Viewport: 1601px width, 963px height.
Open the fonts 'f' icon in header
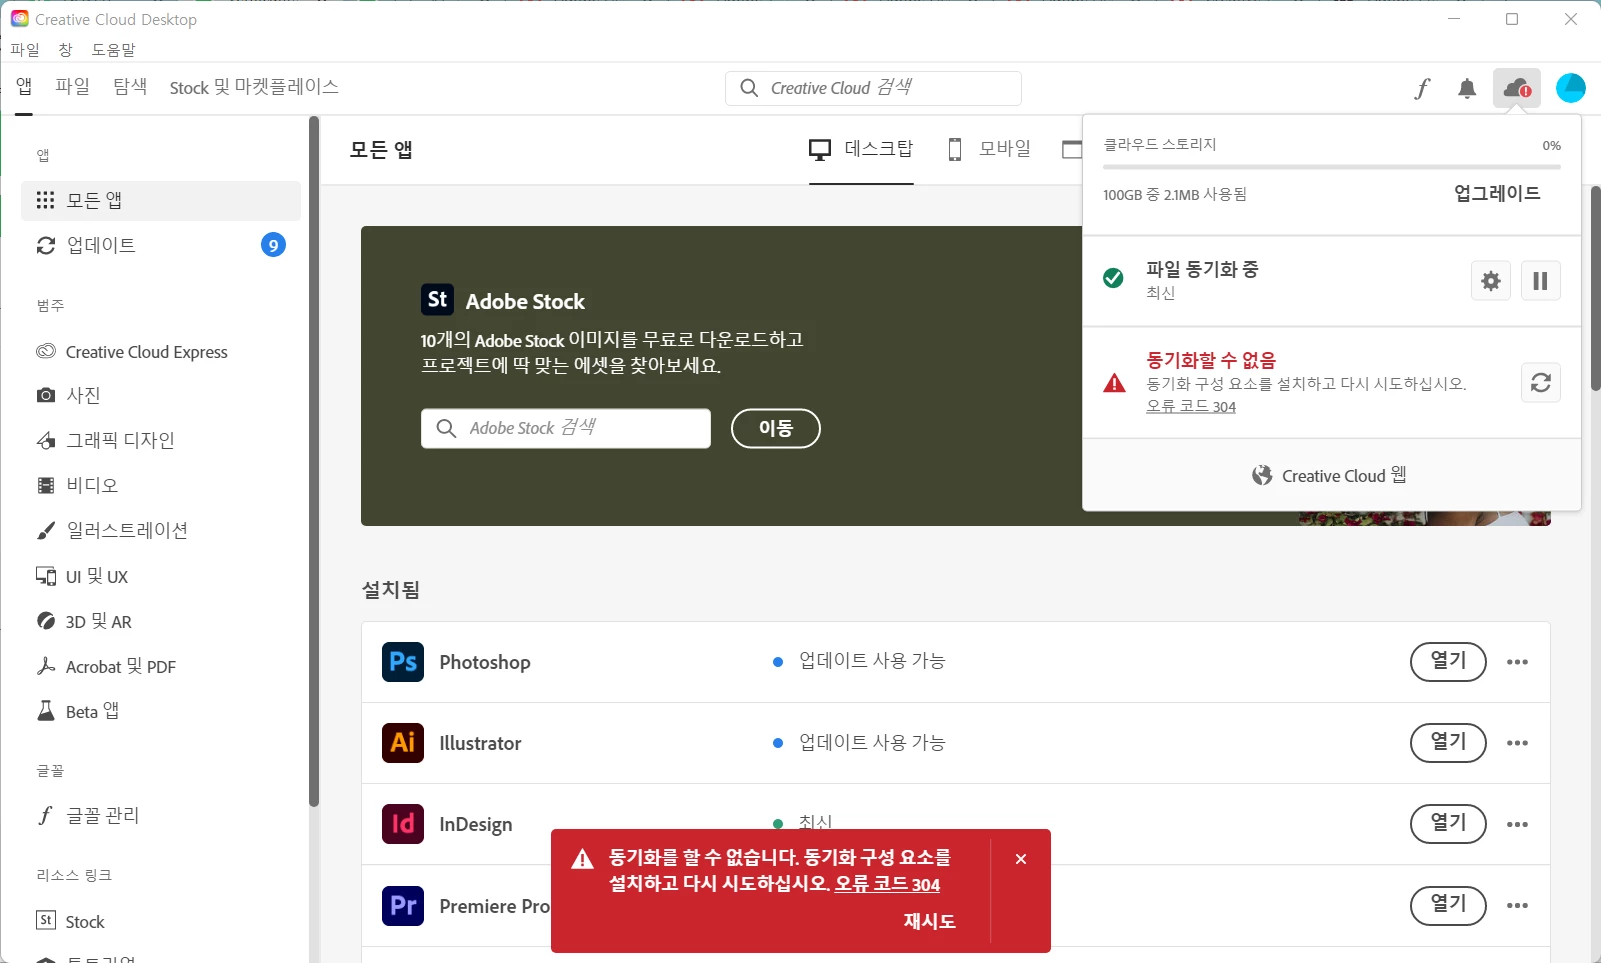pyautogui.click(x=1422, y=89)
